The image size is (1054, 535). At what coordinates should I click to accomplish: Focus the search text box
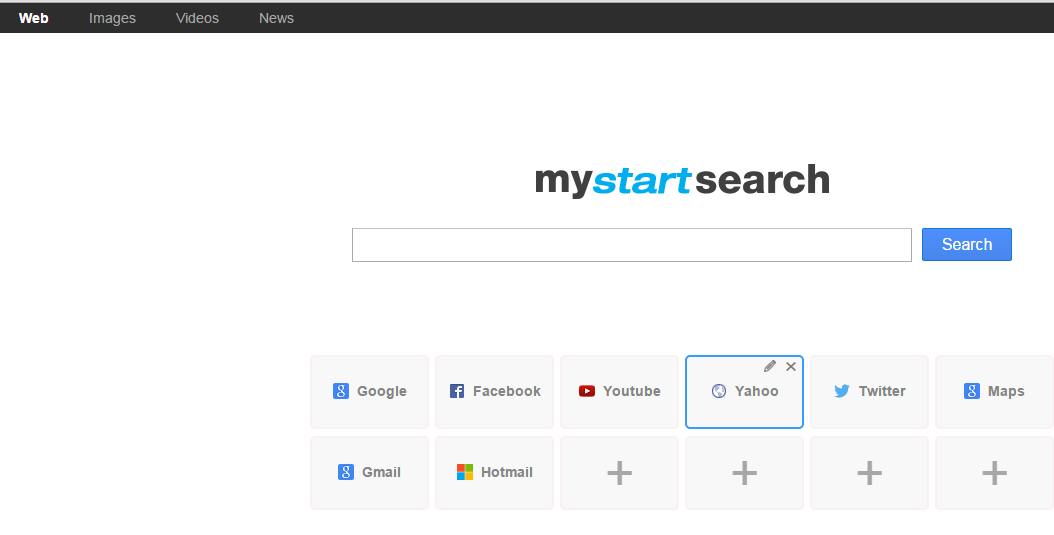[x=632, y=245]
